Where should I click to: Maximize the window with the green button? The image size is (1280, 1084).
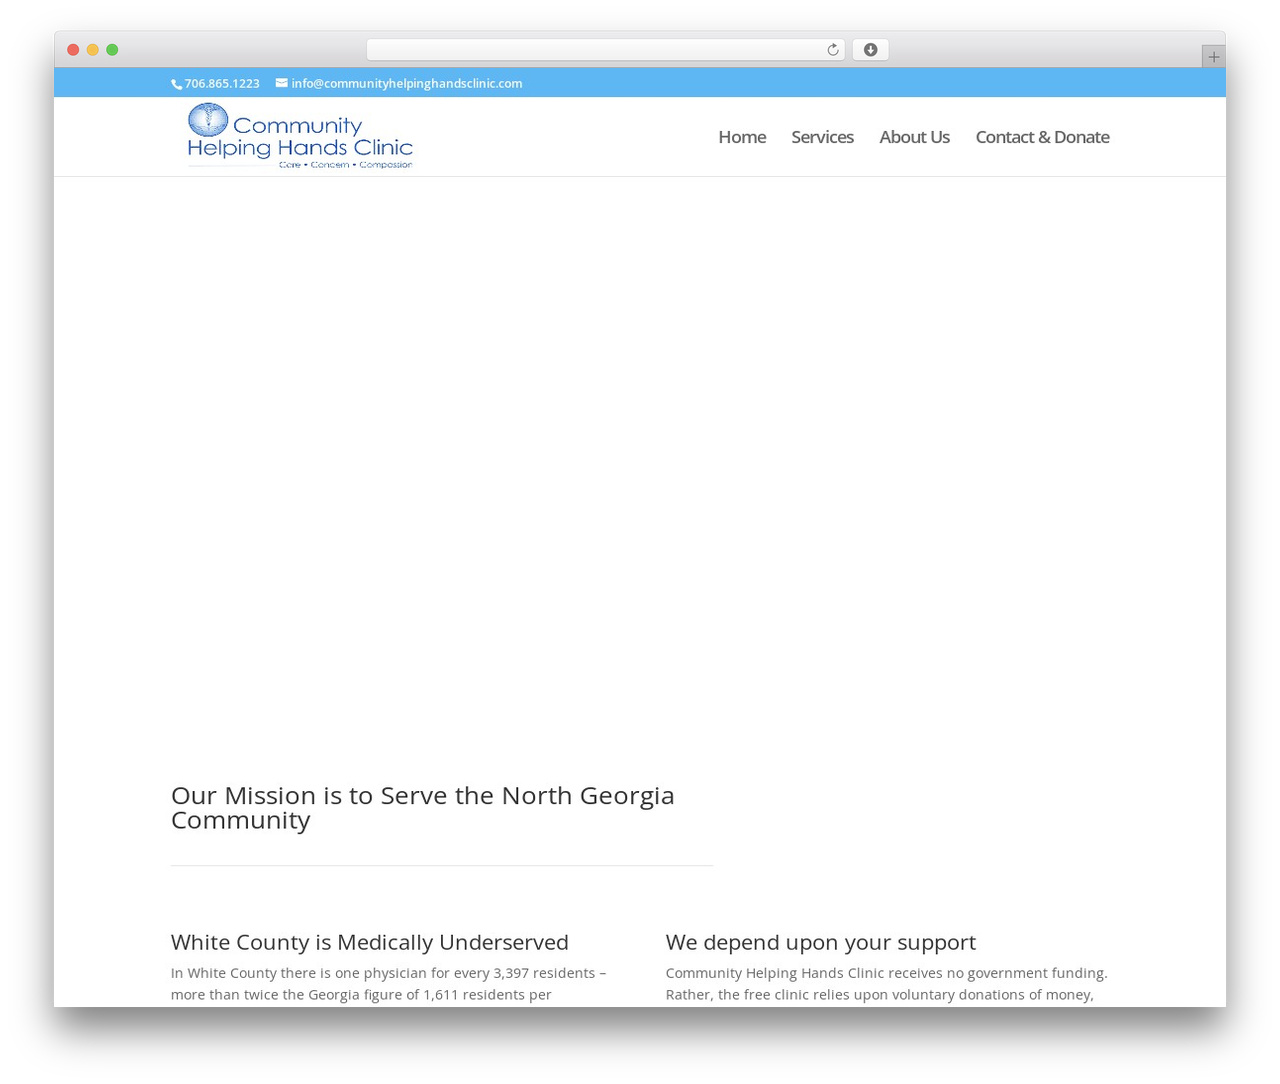pos(112,50)
